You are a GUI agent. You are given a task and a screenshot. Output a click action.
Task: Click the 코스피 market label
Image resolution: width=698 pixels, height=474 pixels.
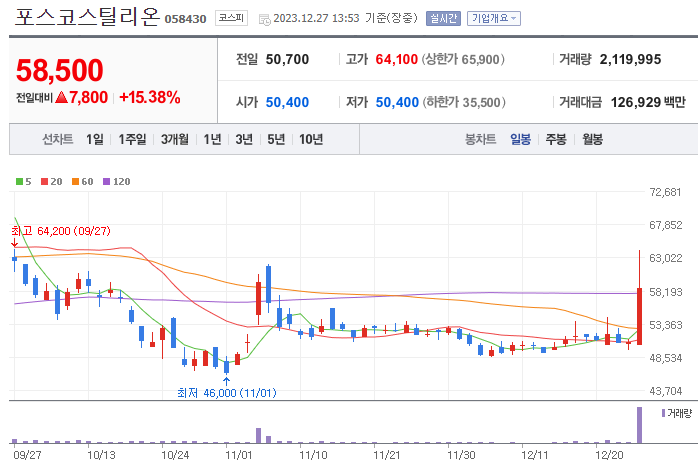[x=231, y=18]
